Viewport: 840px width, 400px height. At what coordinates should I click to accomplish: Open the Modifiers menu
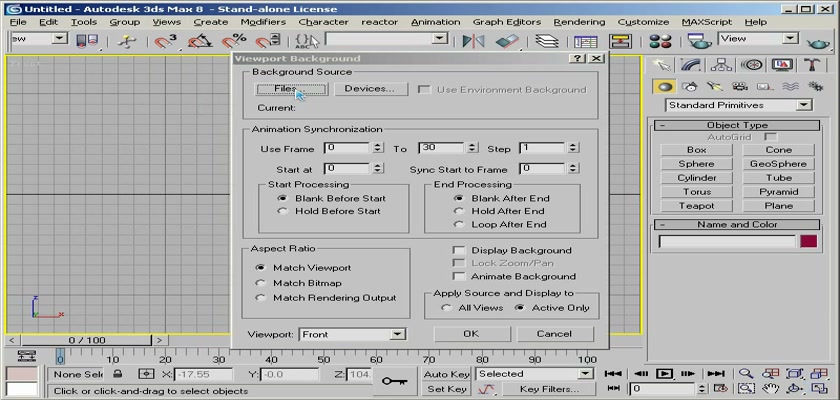263,22
